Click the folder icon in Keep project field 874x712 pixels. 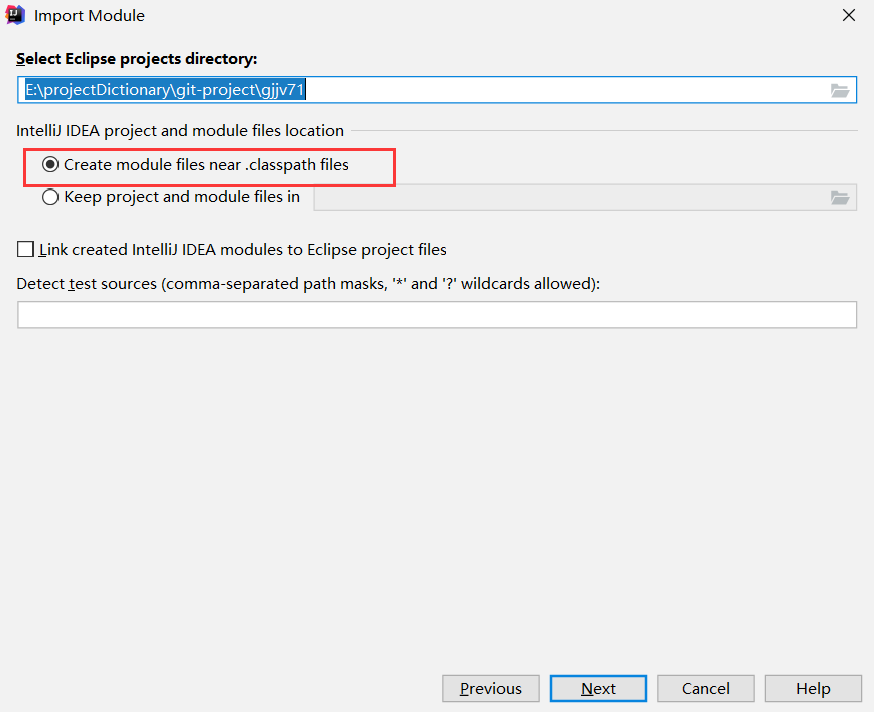tap(839, 197)
